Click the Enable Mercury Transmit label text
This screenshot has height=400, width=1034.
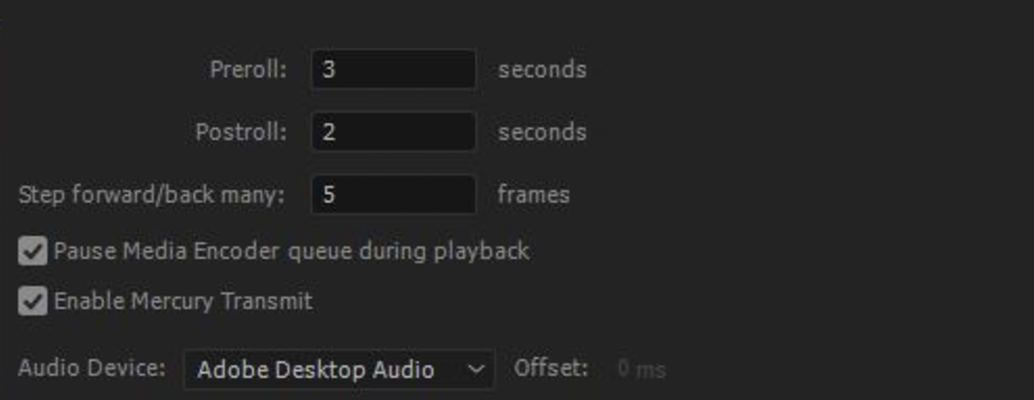(183, 301)
